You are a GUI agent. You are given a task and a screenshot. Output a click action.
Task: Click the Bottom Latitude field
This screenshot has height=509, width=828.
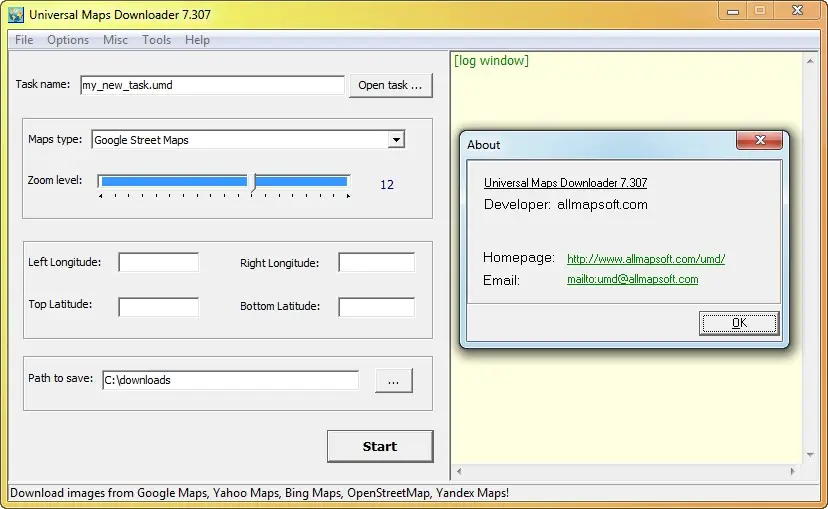(377, 307)
